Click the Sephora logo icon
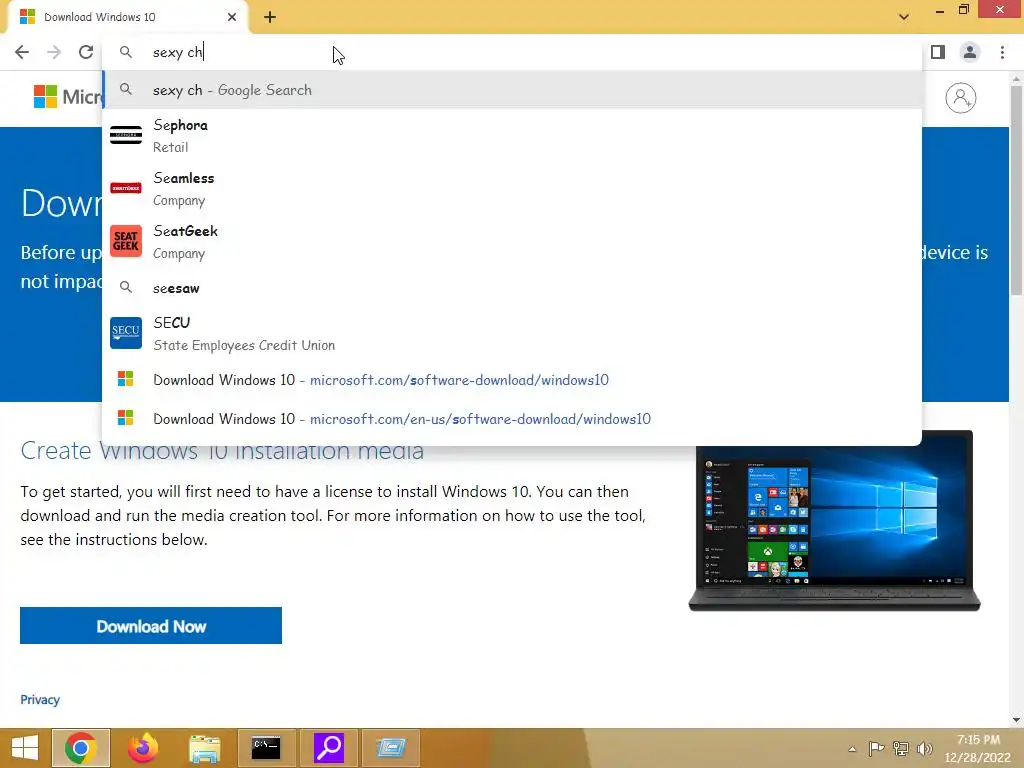 tap(126, 135)
